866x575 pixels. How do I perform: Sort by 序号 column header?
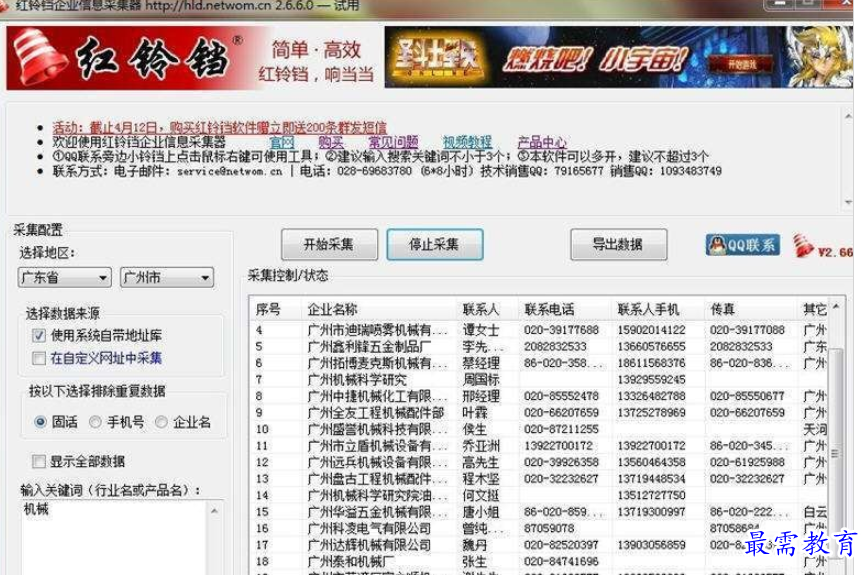tap(275, 309)
